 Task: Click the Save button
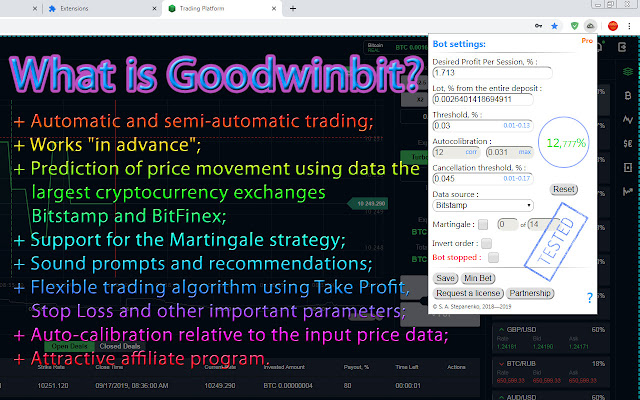[445, 278]
